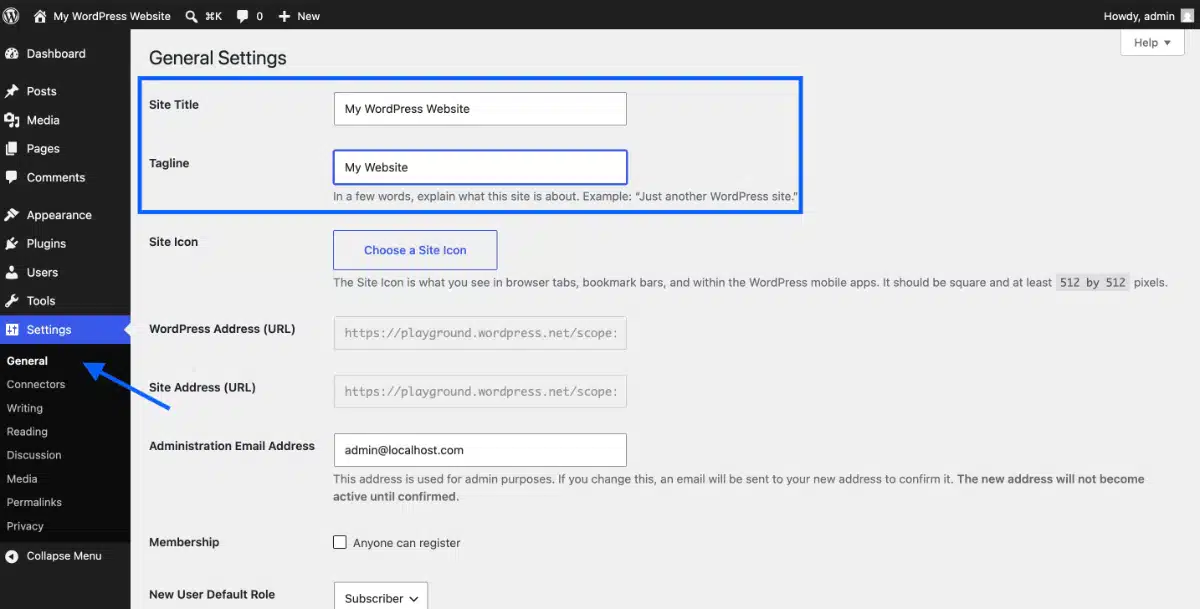Enable the Anyone can register checkbox
Screen dimensions: 1200x609
340,542
